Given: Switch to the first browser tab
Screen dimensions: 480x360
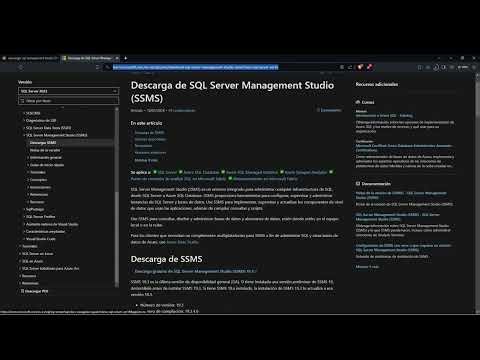Looking at the screenshot, I should 30,58.
